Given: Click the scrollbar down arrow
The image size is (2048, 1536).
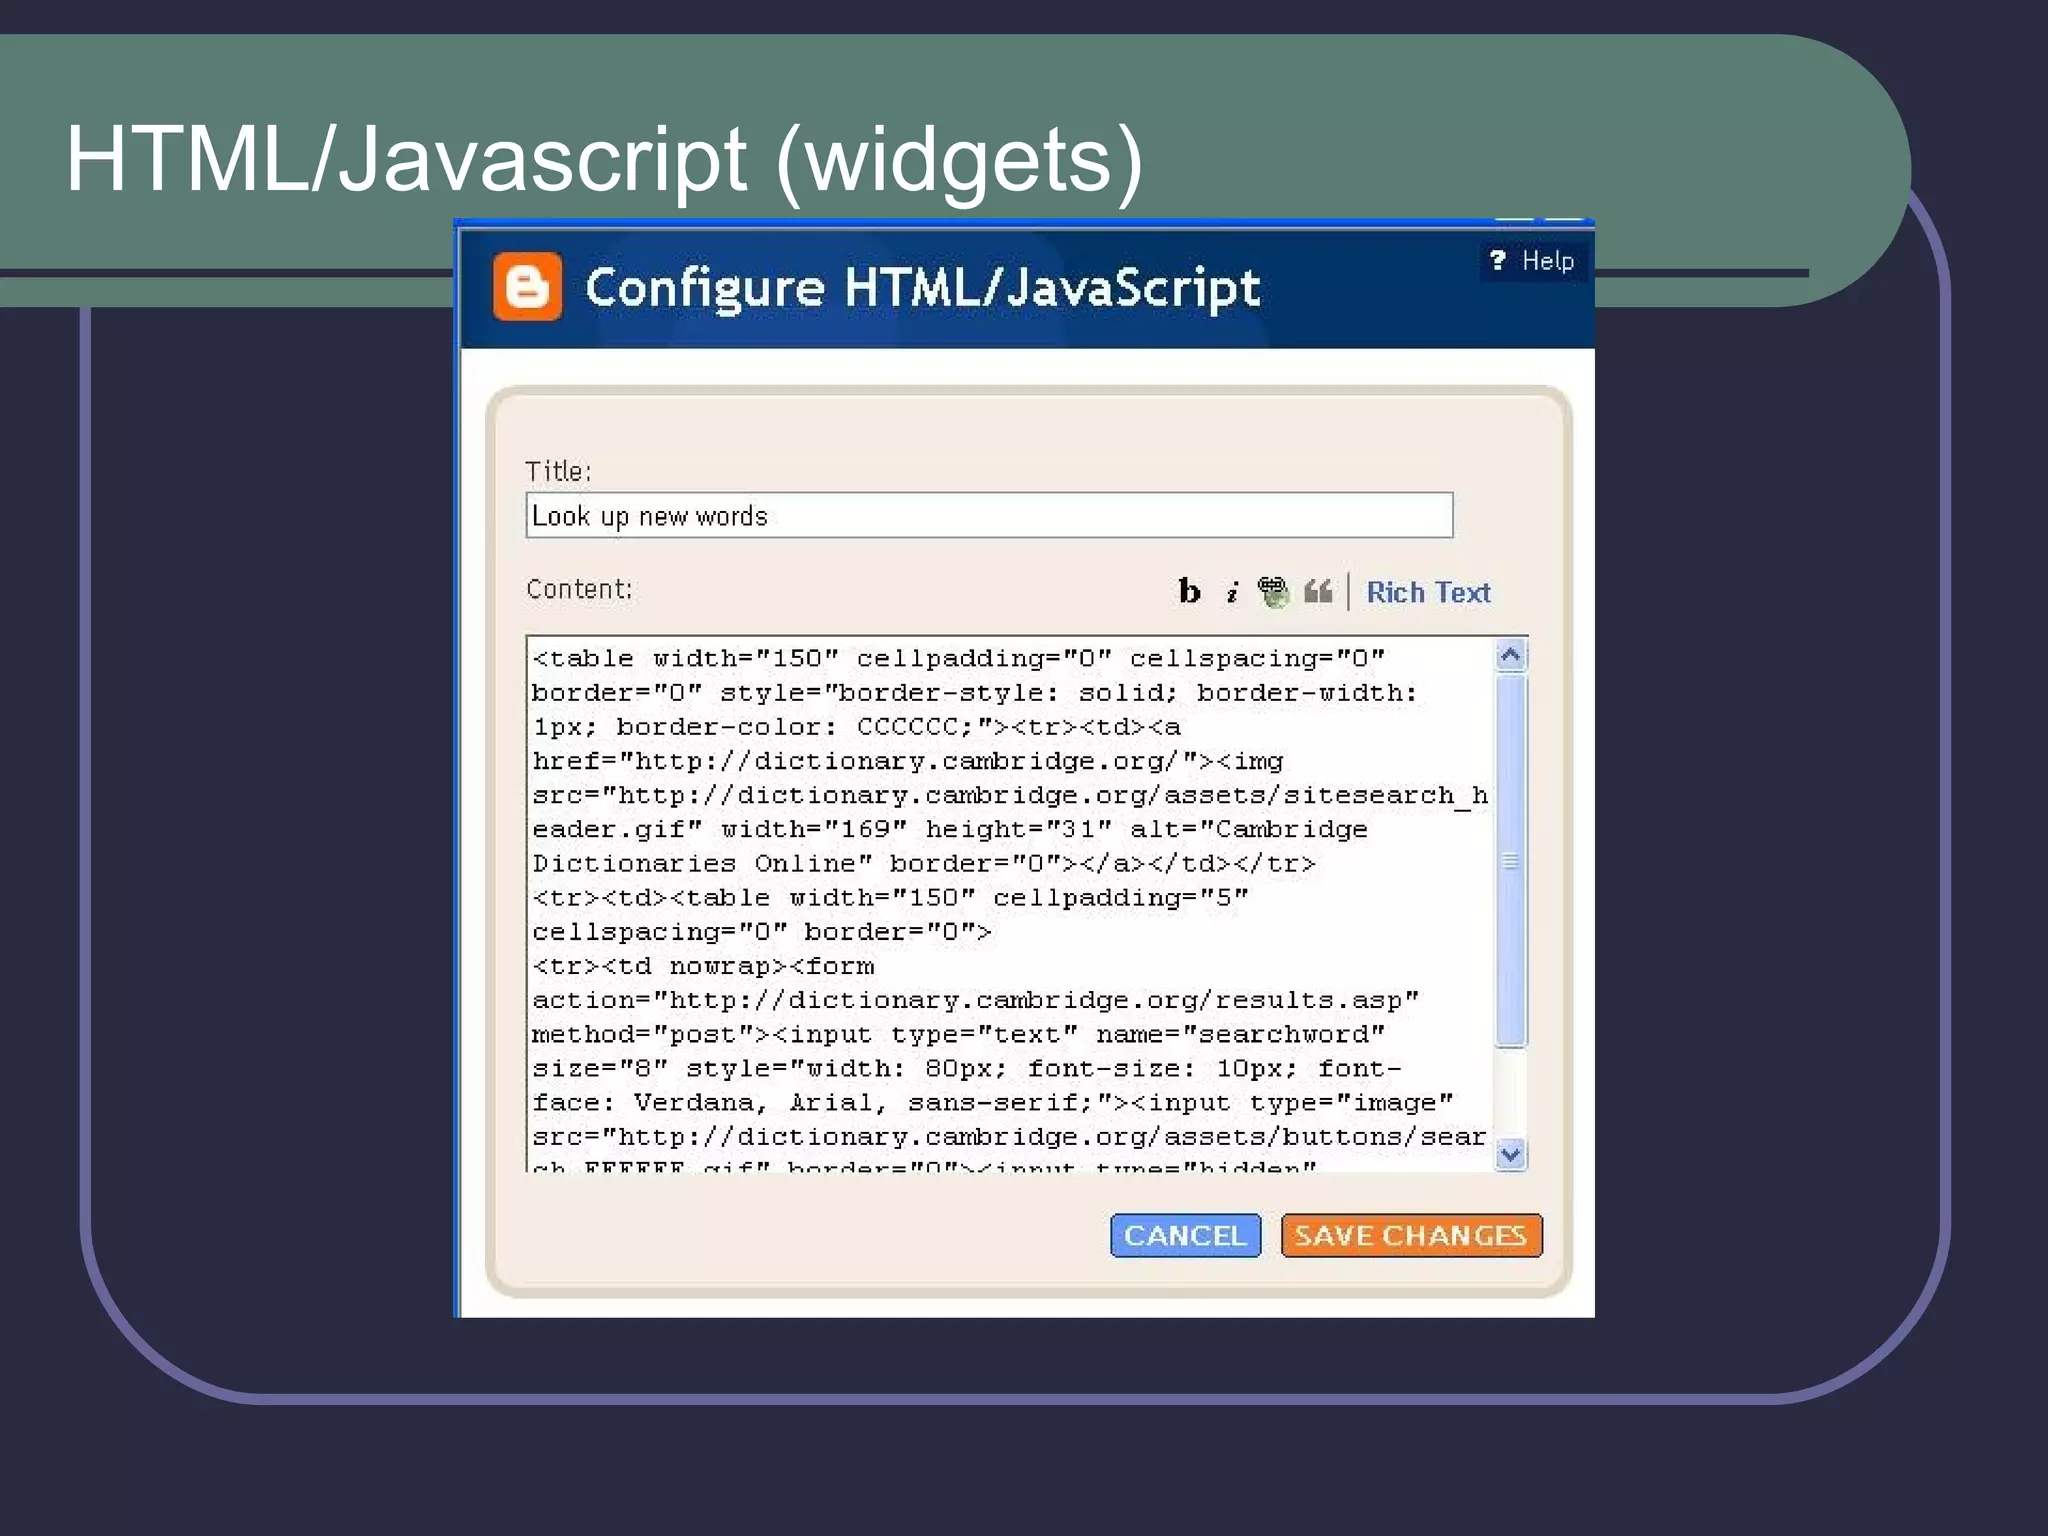Looking at the screenshot, I should coord(1510,1154).
